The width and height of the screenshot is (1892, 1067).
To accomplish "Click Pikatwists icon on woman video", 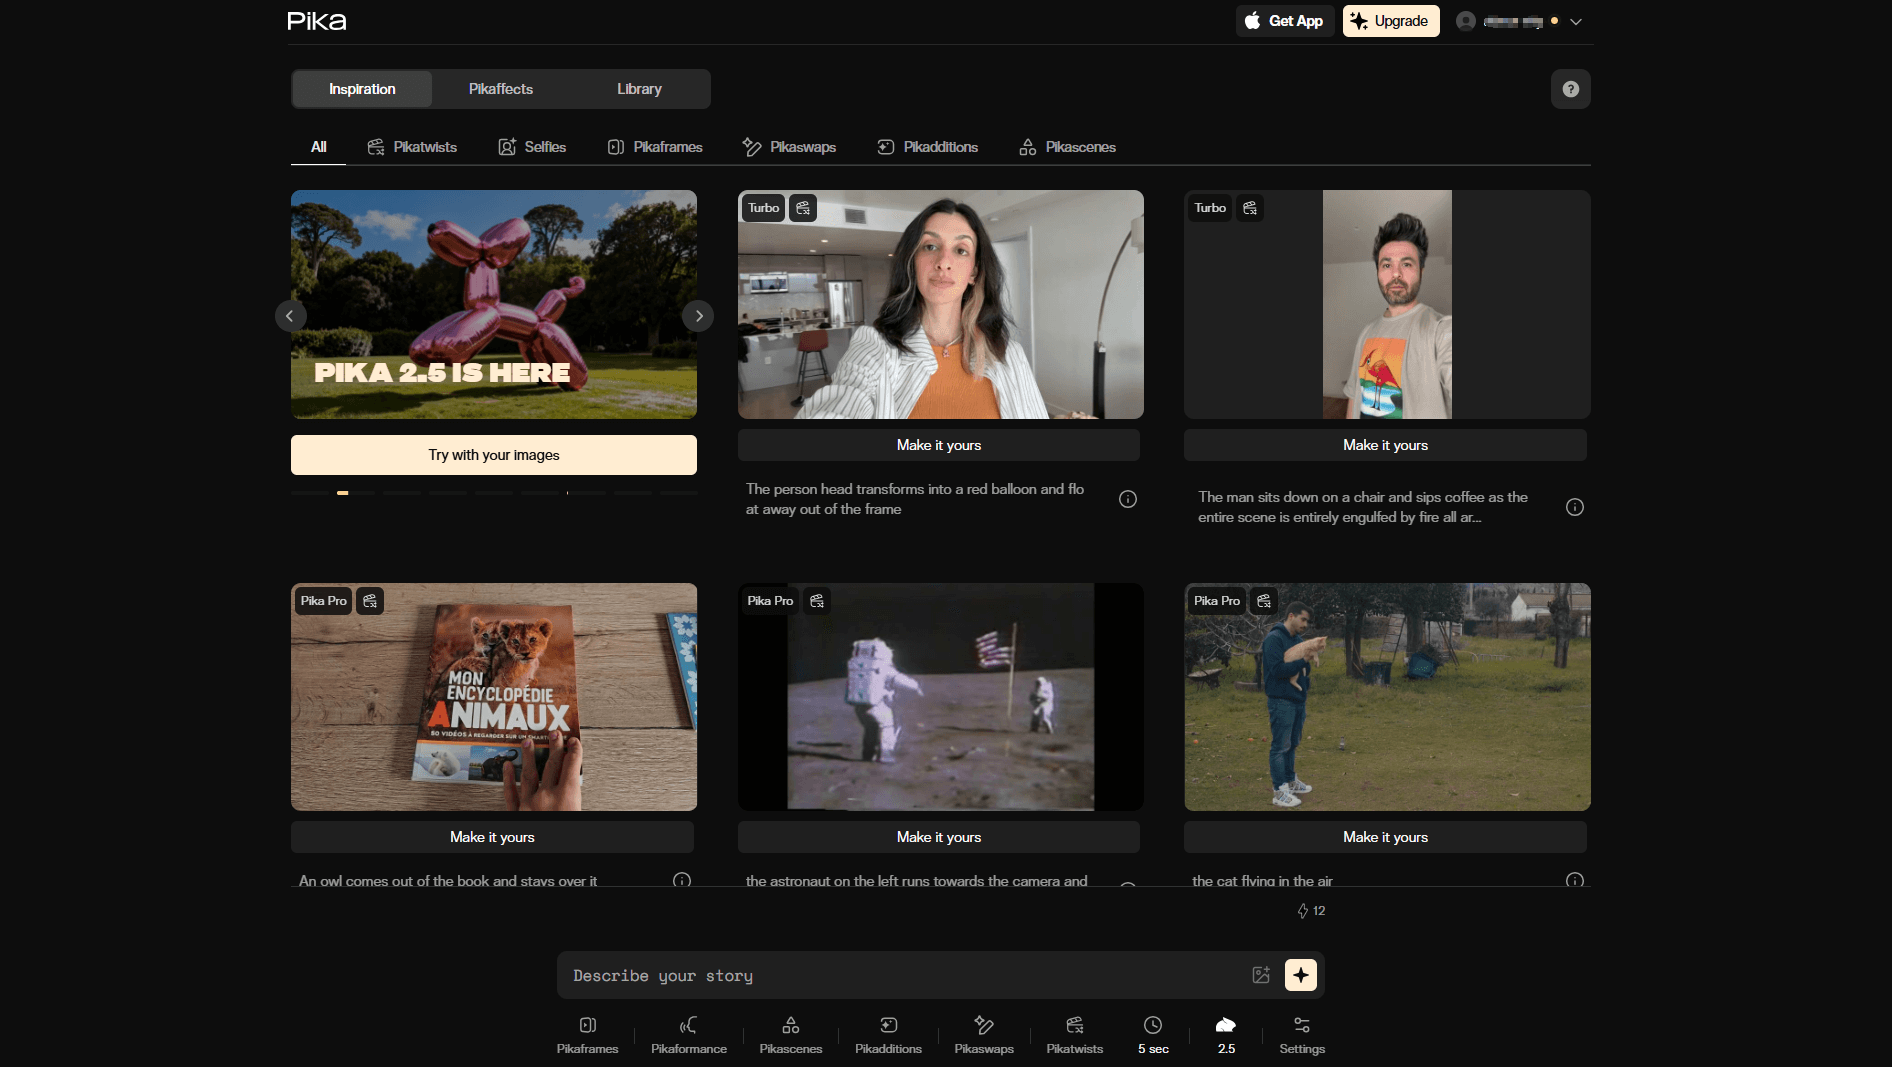I will pos(803,208).
